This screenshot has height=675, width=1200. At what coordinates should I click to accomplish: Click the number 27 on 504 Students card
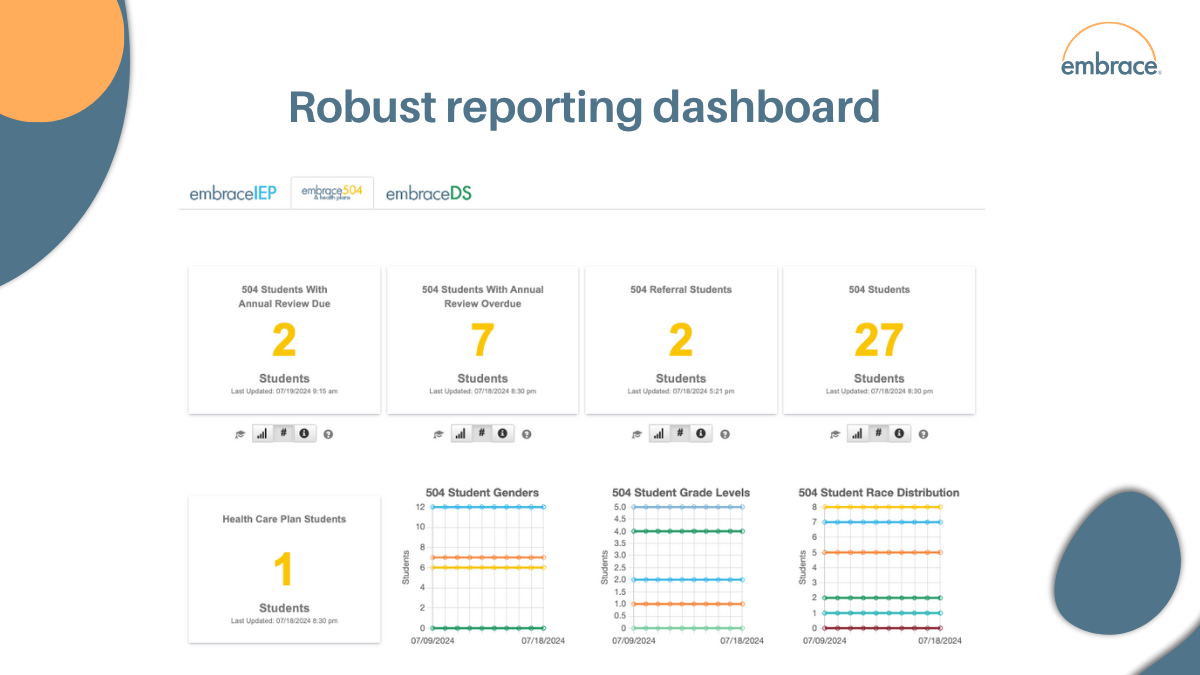879,341
